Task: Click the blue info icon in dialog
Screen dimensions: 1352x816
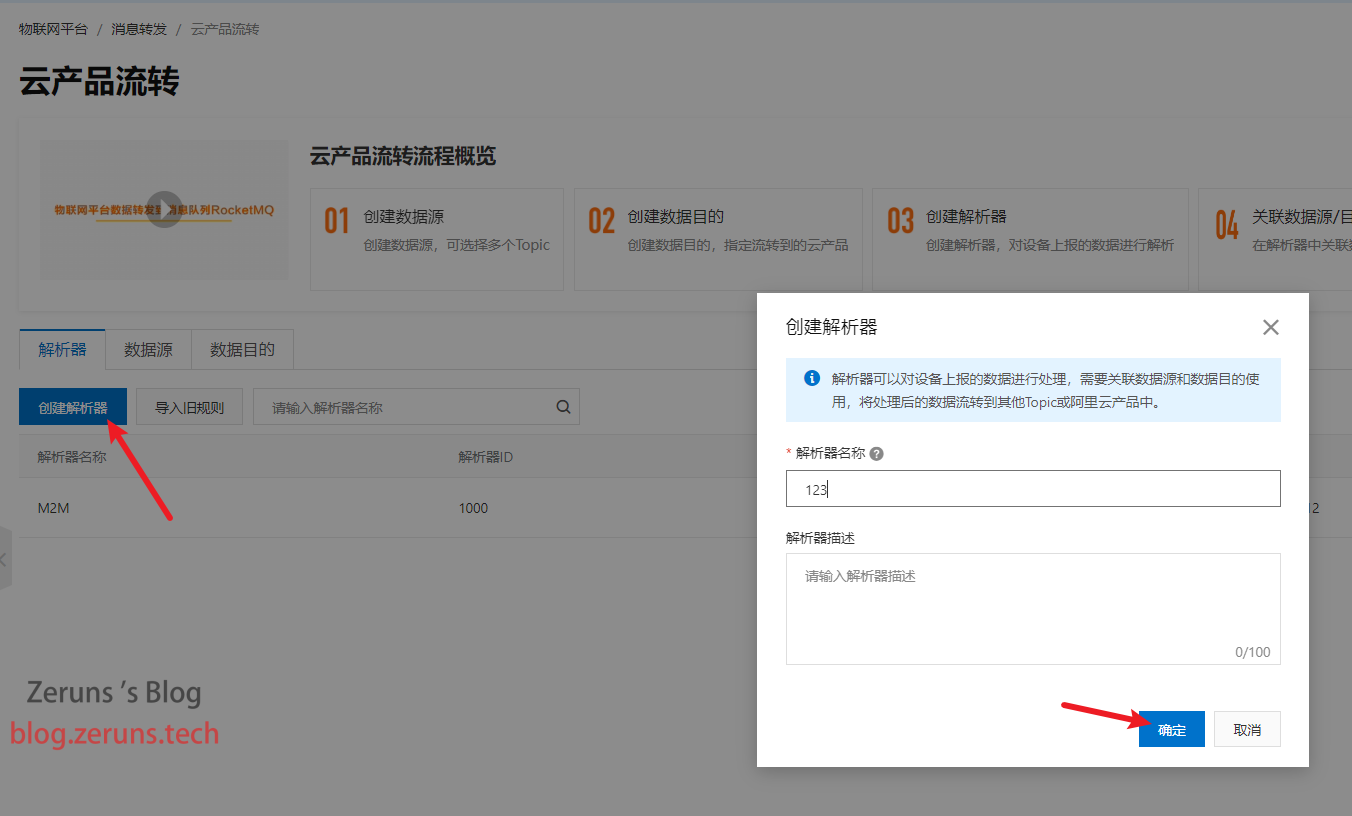Action: [812, 379]
